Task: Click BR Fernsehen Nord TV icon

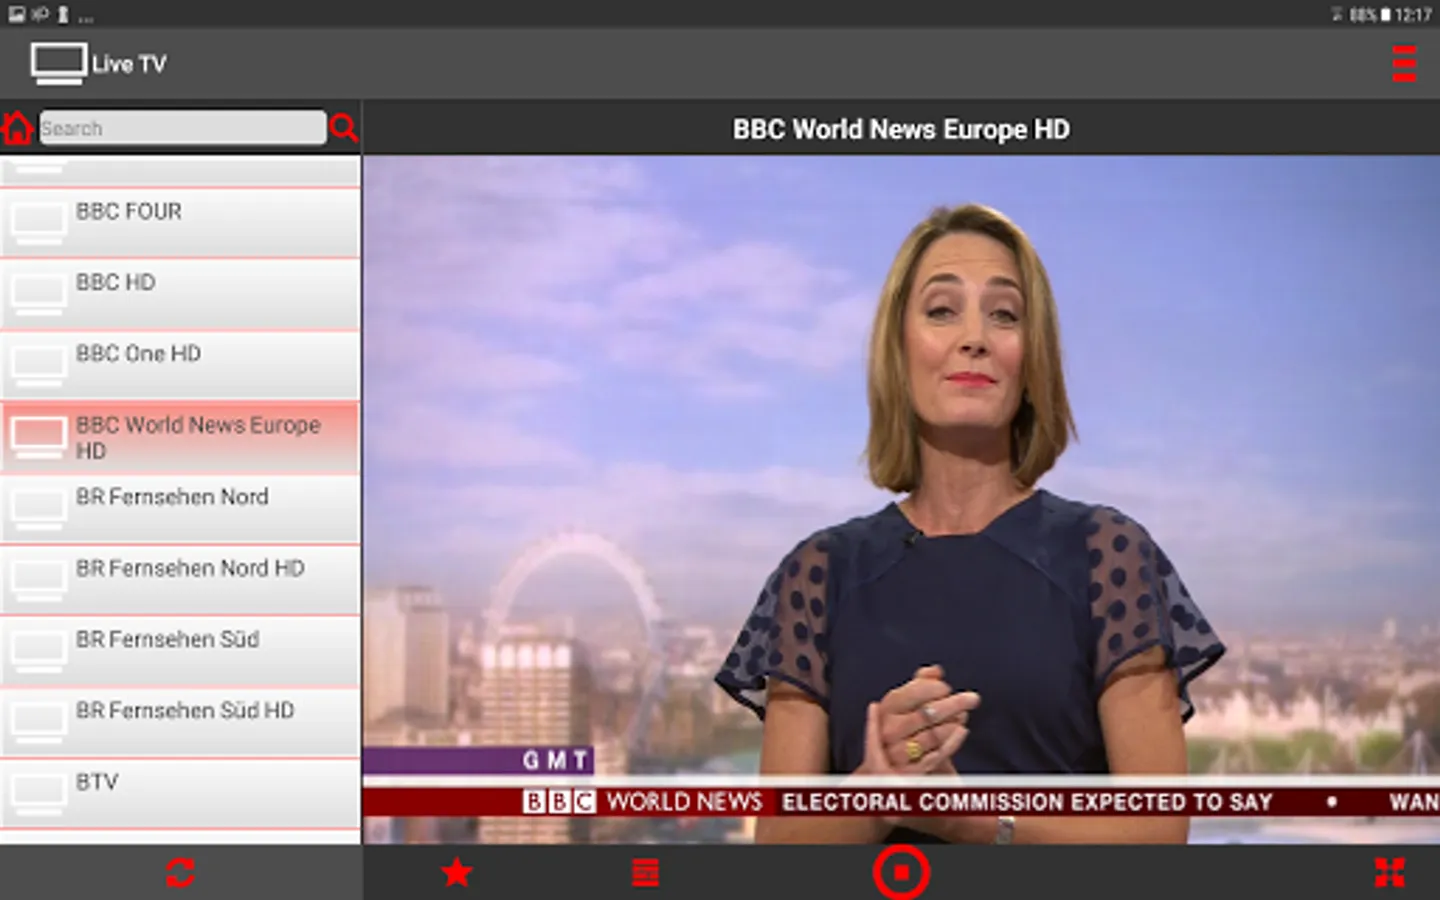Action: tap(39, 509)
